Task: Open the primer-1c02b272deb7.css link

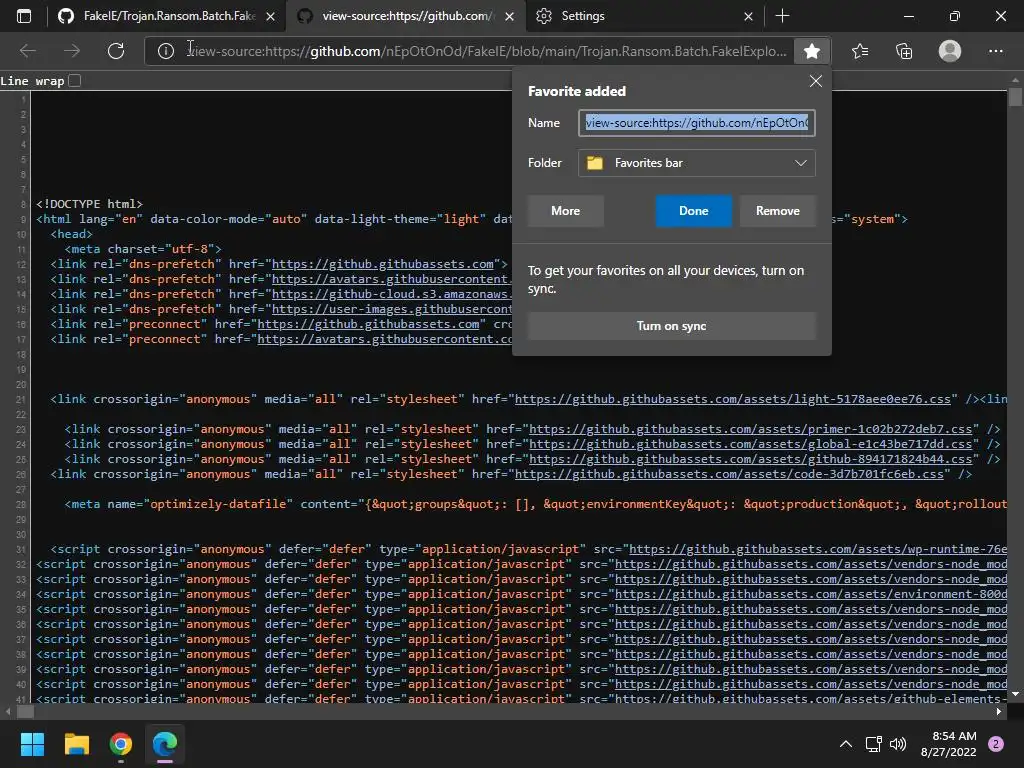Action: coord(750,429)
